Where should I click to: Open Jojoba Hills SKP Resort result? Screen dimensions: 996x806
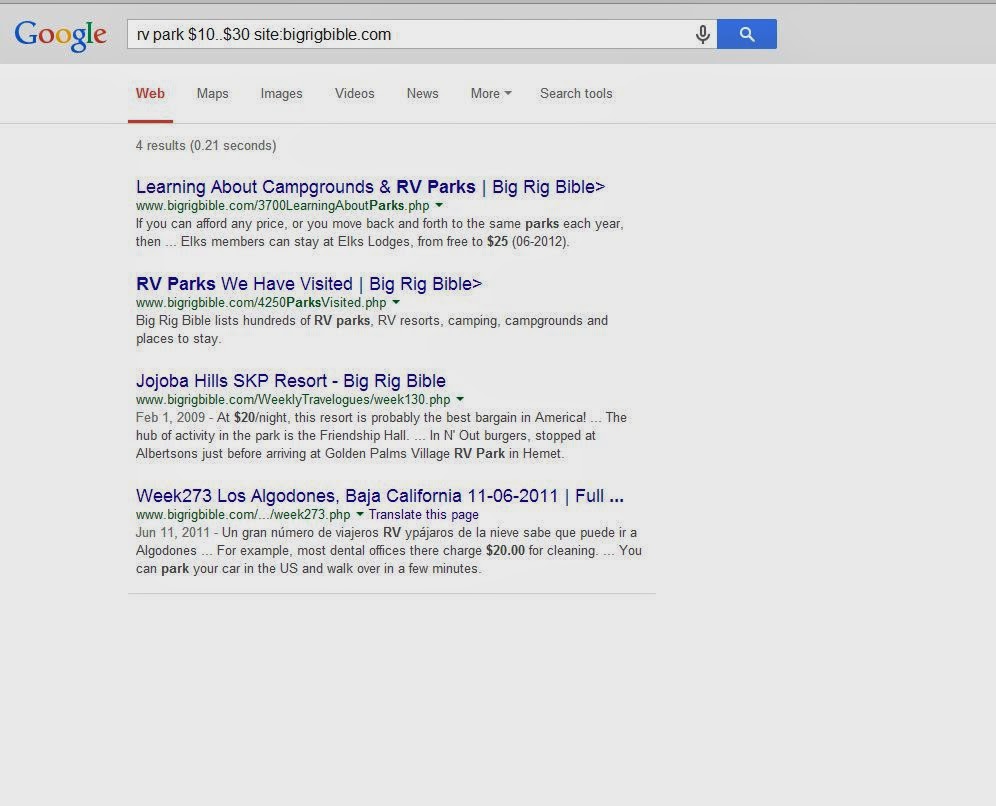pyautogui.click(x=291, y=381)
